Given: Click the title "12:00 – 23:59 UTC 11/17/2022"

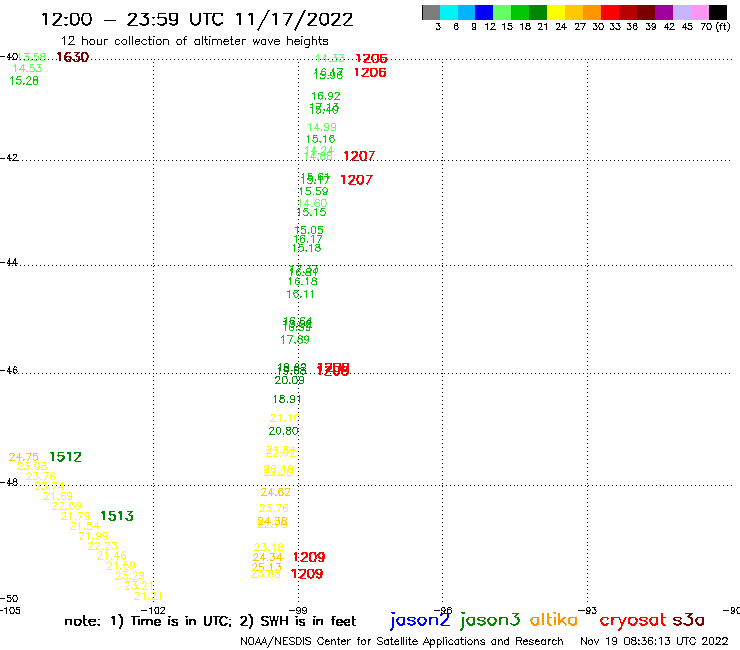Looking at the screenshot, I should pos(197,19).
